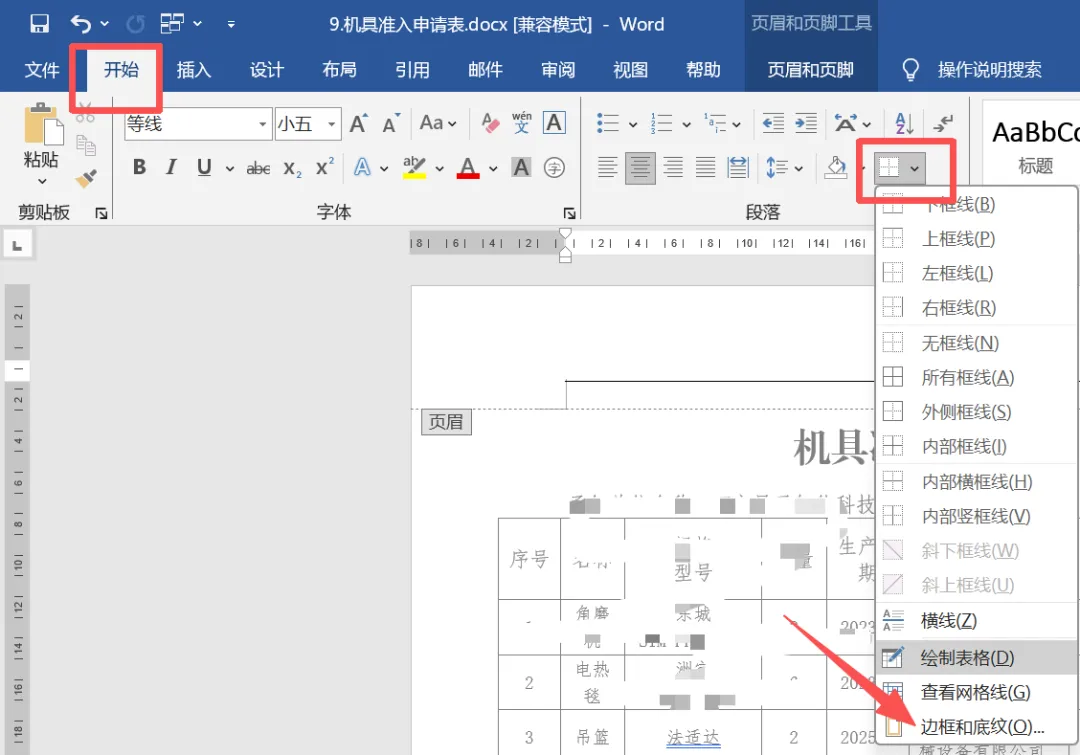The width and height of the screenshot is (1080, 755).
Task: Toggle bold formatting
Action: click(139, 167)
